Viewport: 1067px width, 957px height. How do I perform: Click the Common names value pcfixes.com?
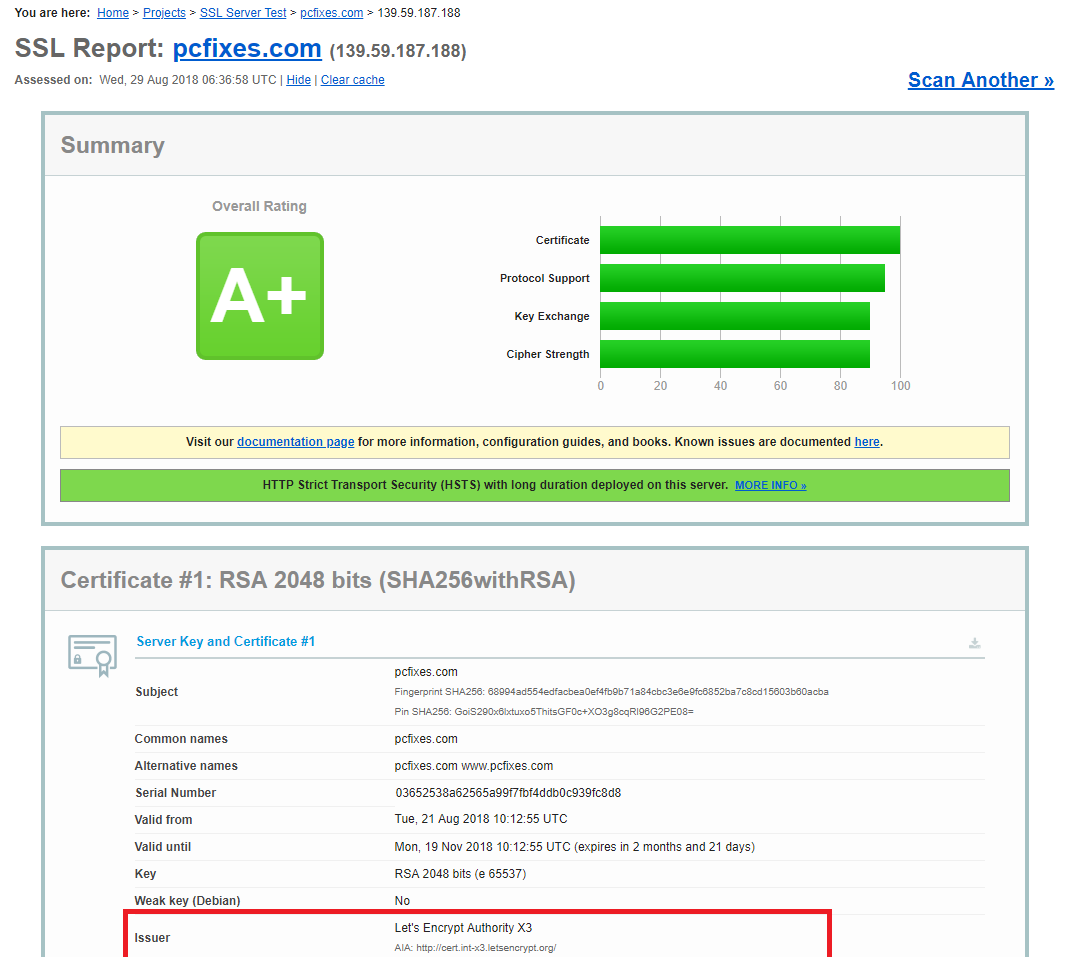point(426,739)
